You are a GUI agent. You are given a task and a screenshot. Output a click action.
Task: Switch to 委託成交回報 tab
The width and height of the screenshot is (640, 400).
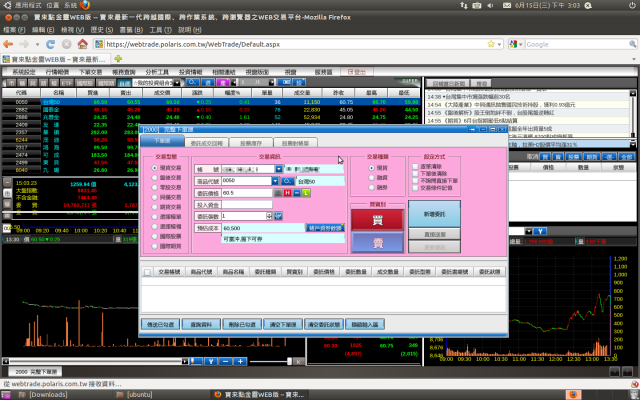click(207, 143)
